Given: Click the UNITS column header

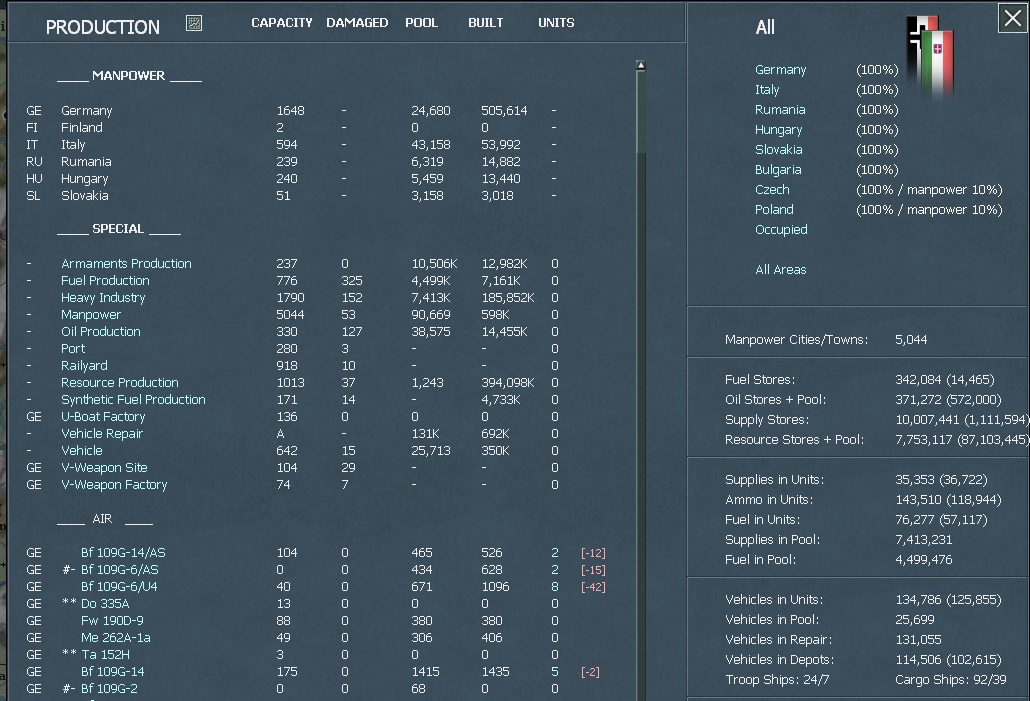Looking at the screenshot, I should 556,23.
